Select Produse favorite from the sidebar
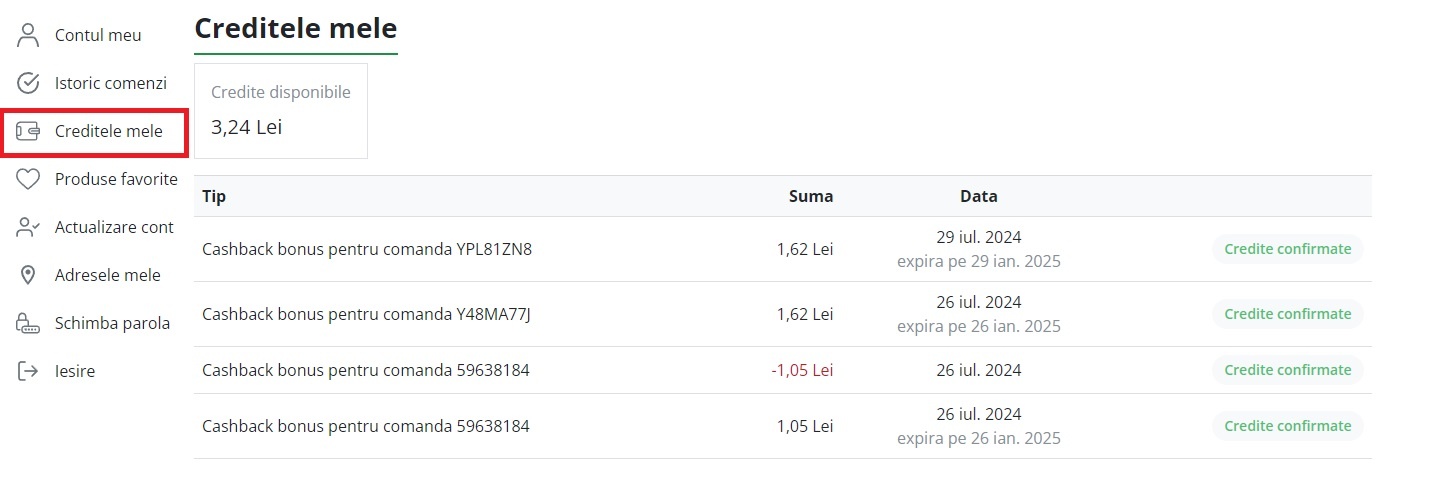 coord(116,179)
